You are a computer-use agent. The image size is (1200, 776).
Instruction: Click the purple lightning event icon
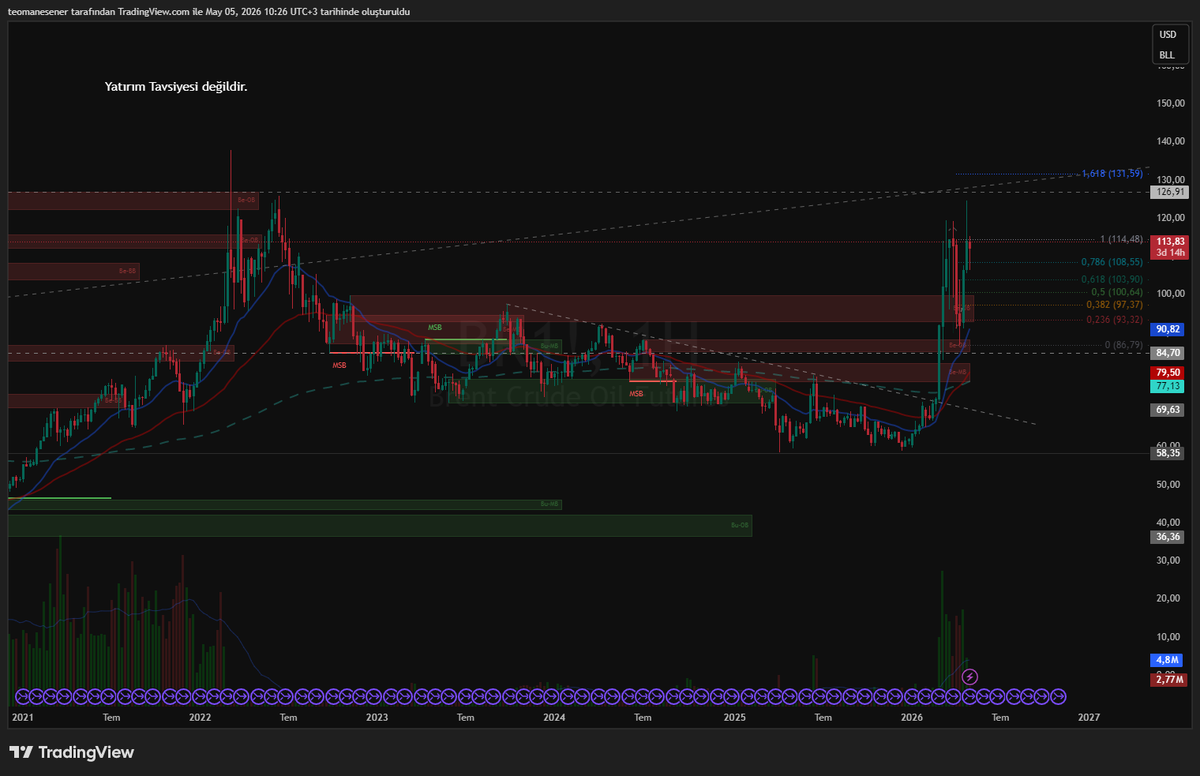[969, 677]
